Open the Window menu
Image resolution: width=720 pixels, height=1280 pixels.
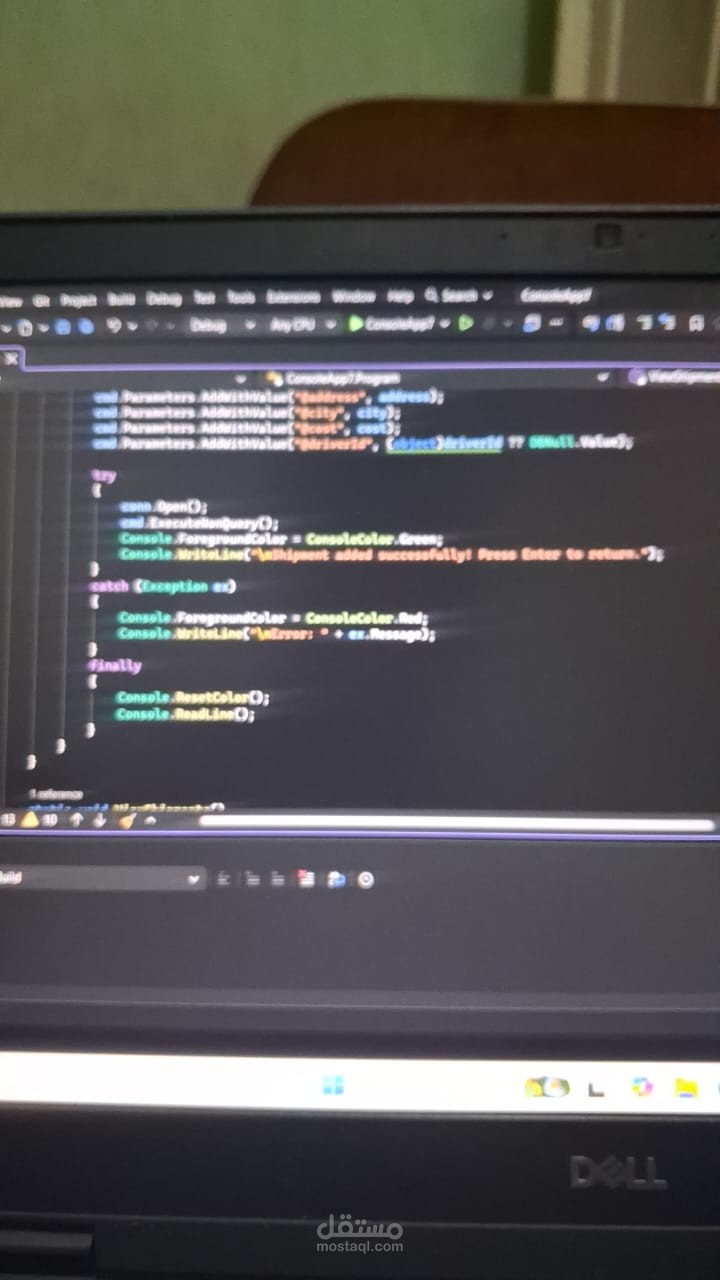353,296
